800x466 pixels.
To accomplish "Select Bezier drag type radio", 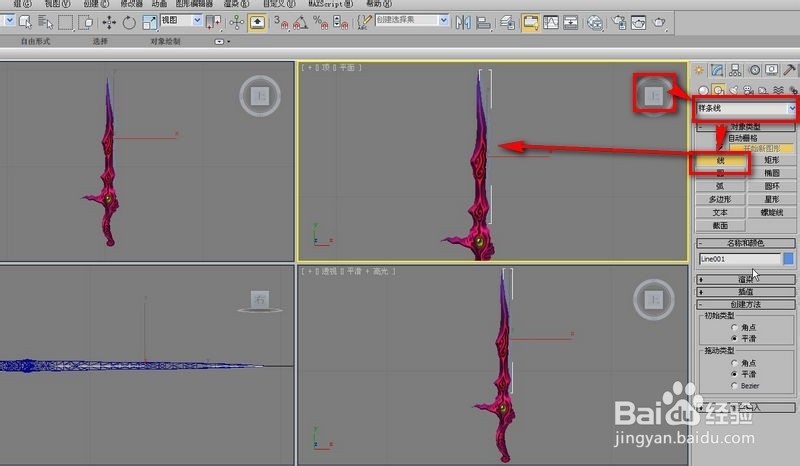I will tap(734, 386).
